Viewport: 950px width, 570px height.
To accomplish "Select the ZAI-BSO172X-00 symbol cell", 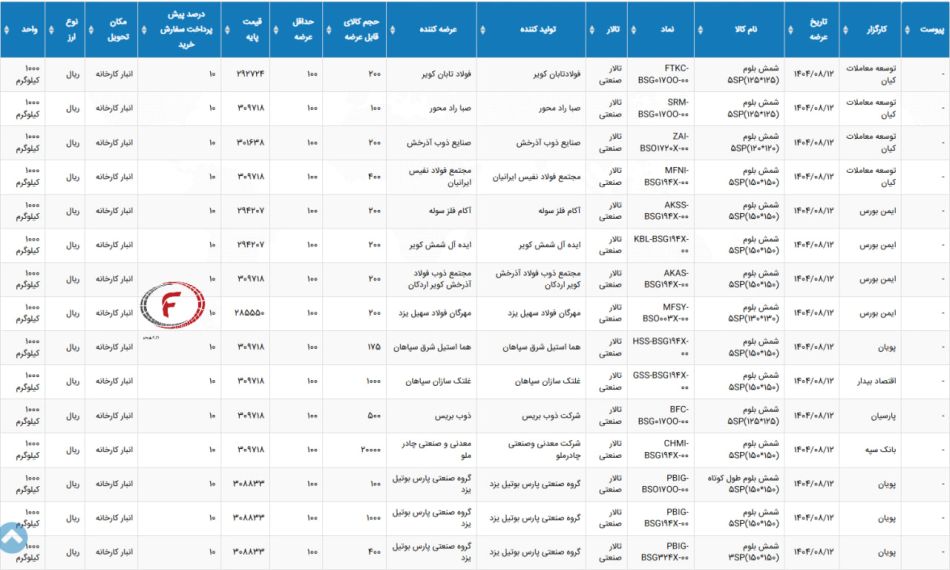I will (x=664, y=143).
